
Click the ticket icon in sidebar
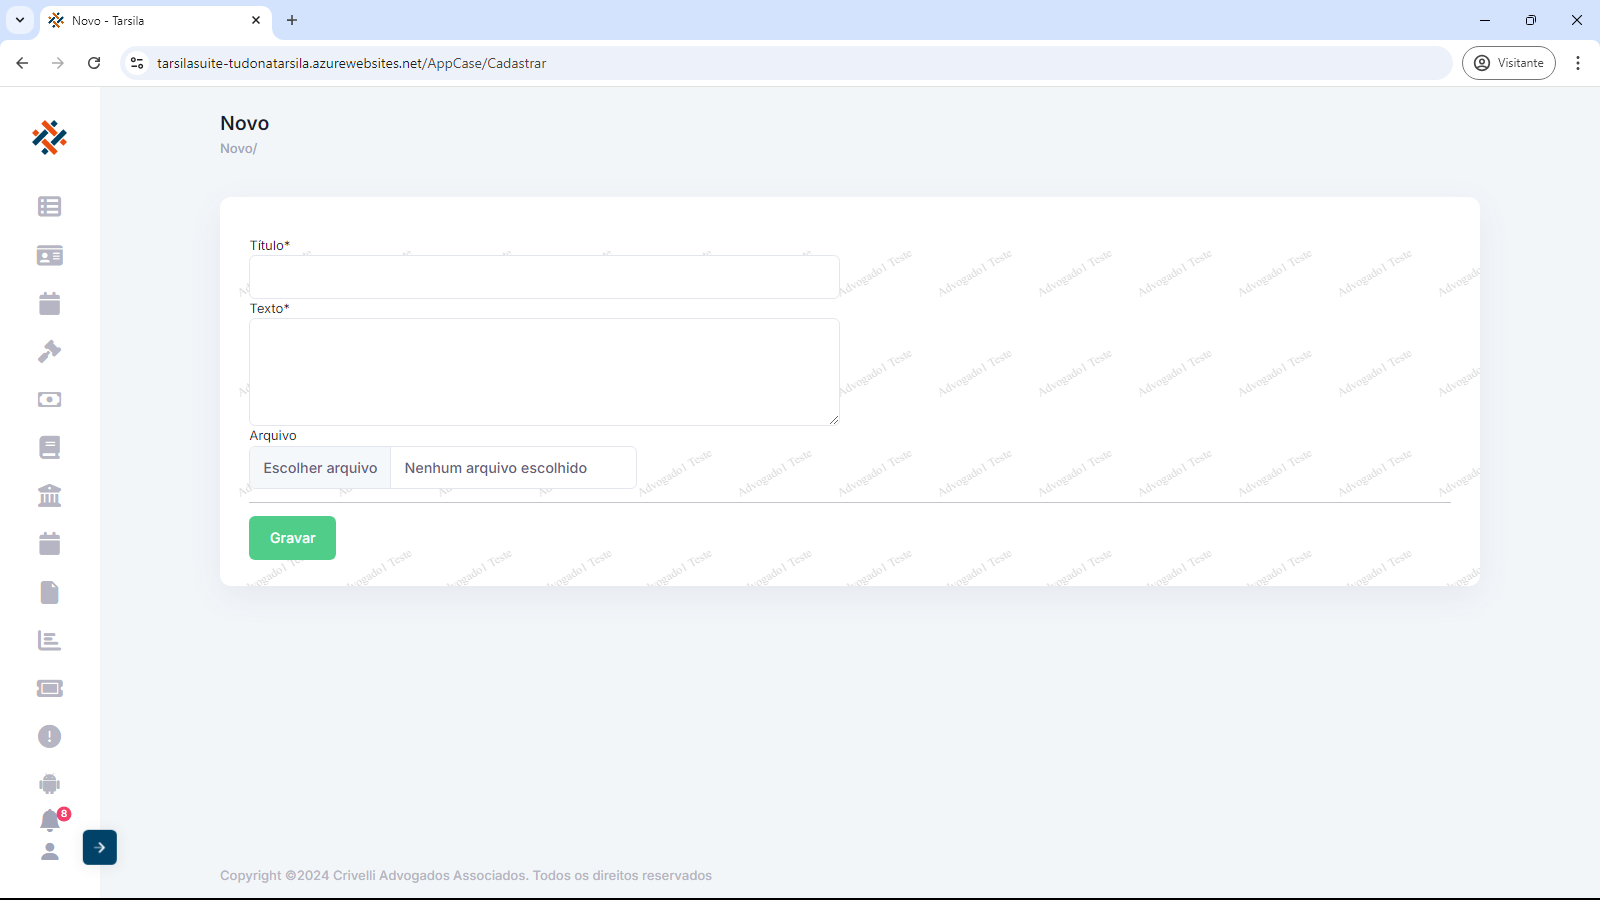[49, 688]
